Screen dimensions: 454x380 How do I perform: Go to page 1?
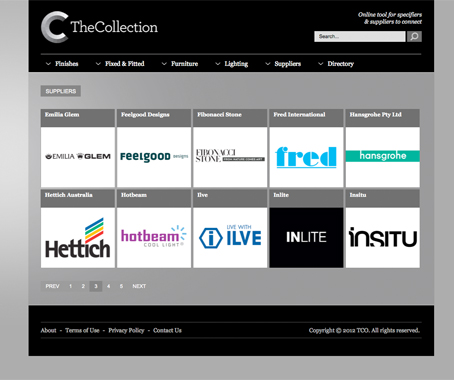coord(70,286)
